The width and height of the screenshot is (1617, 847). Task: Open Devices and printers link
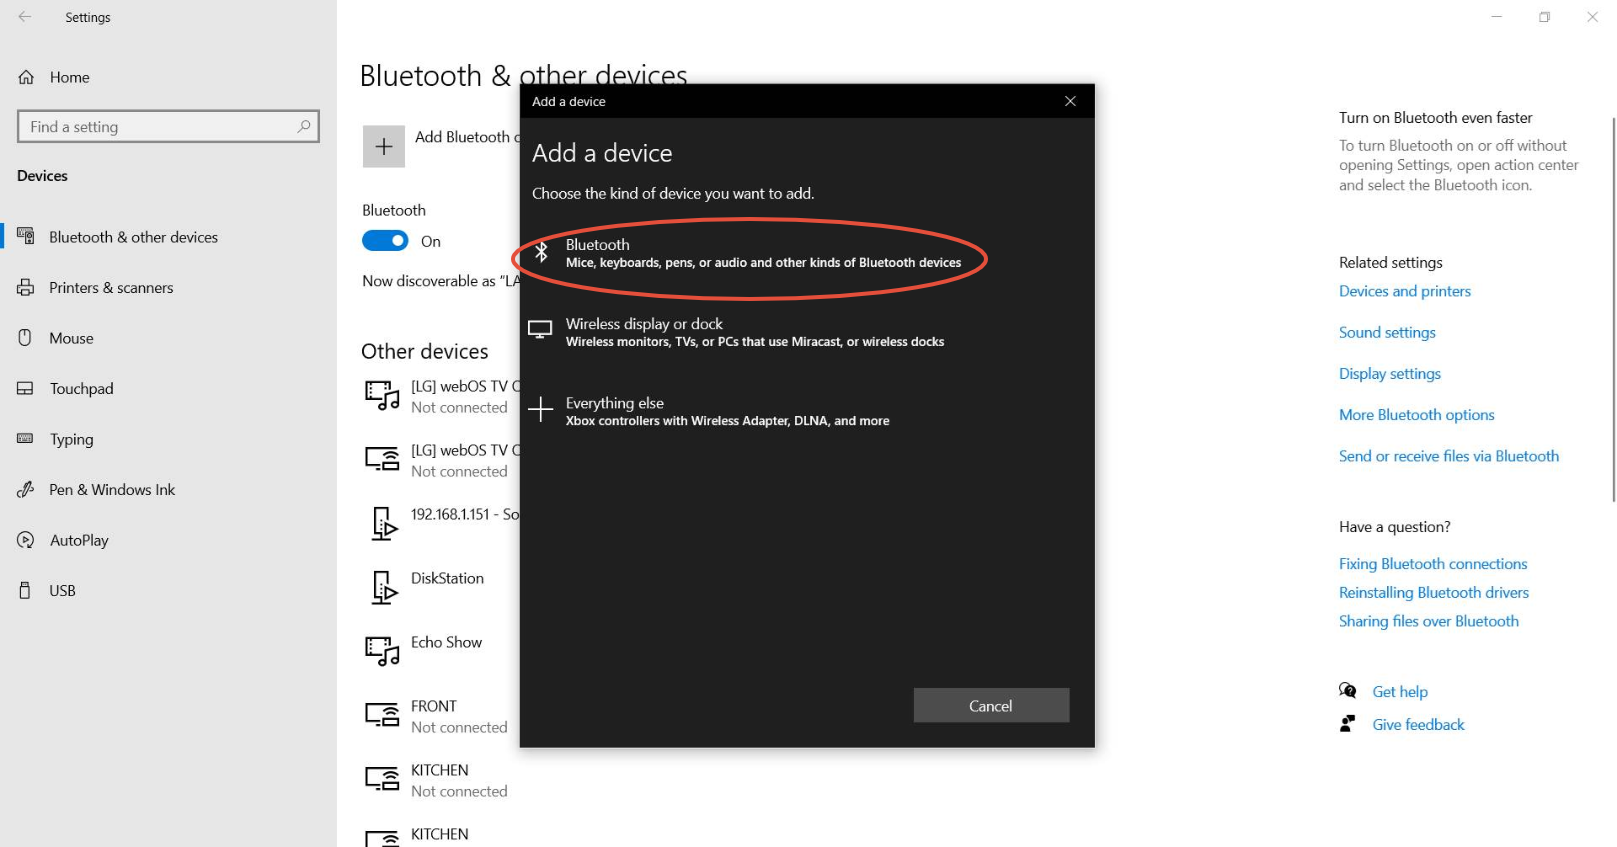click(1405, 291)
